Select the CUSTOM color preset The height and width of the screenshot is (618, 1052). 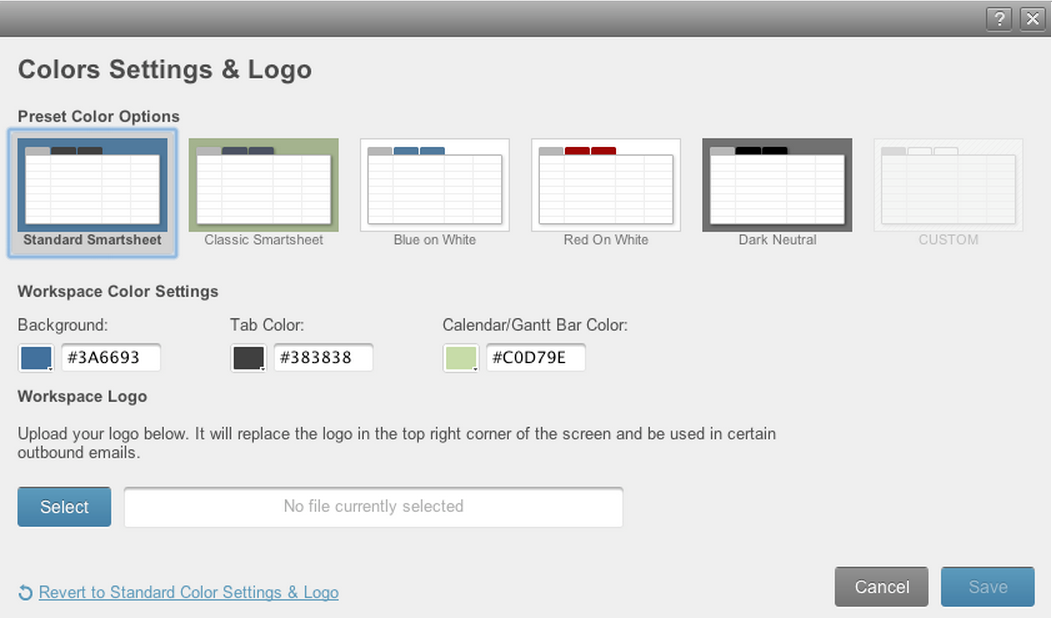[x=948, y=193]
